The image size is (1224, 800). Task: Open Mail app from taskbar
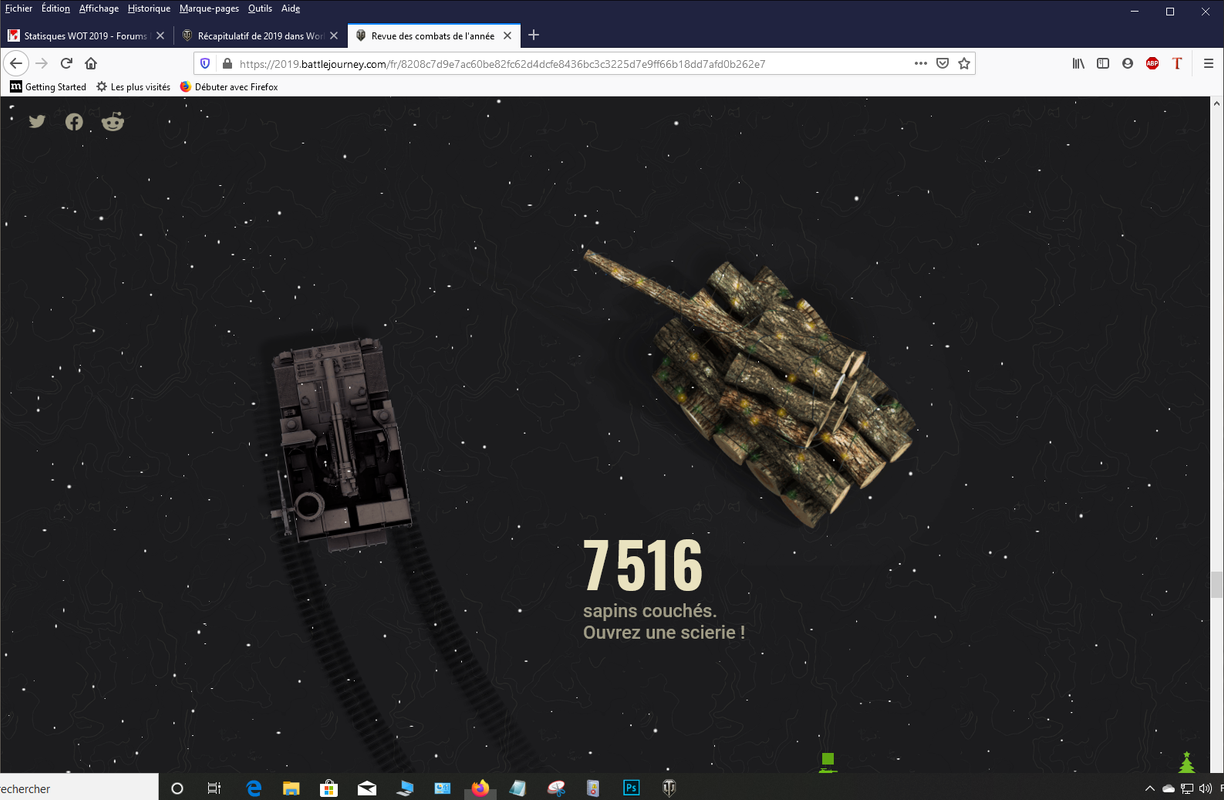click(366, 788)
